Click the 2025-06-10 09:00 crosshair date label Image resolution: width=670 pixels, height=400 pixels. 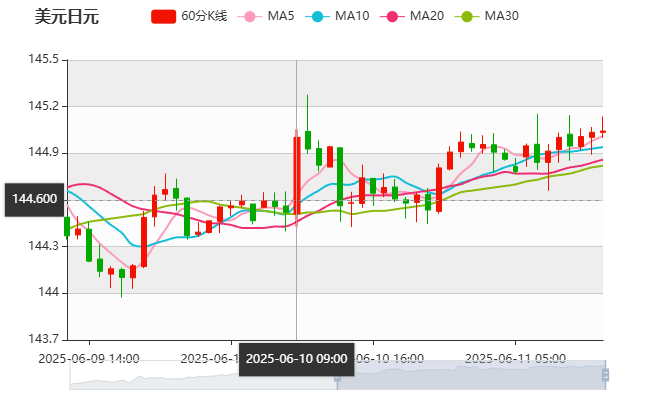point(296,358)
